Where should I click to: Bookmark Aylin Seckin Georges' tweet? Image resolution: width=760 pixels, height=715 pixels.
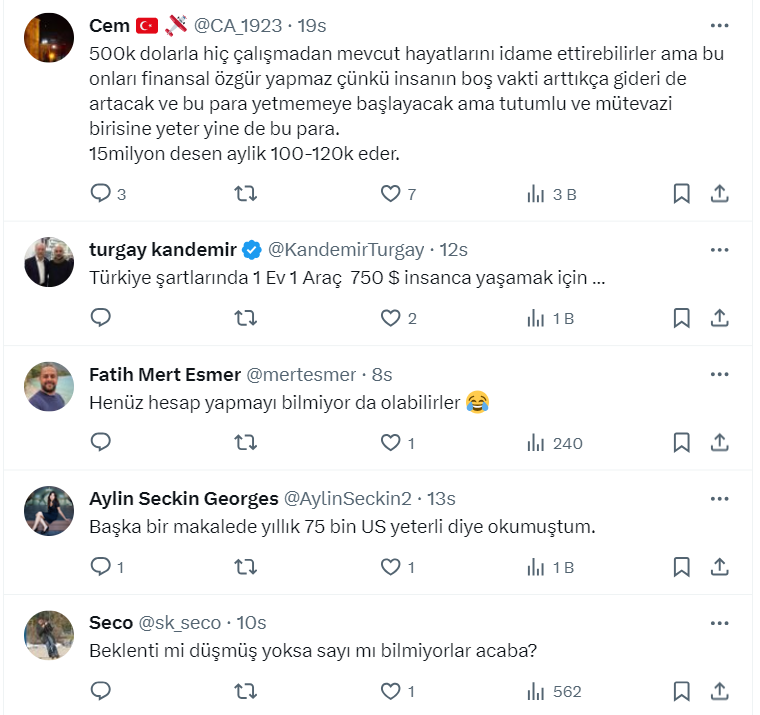point(681,567)
